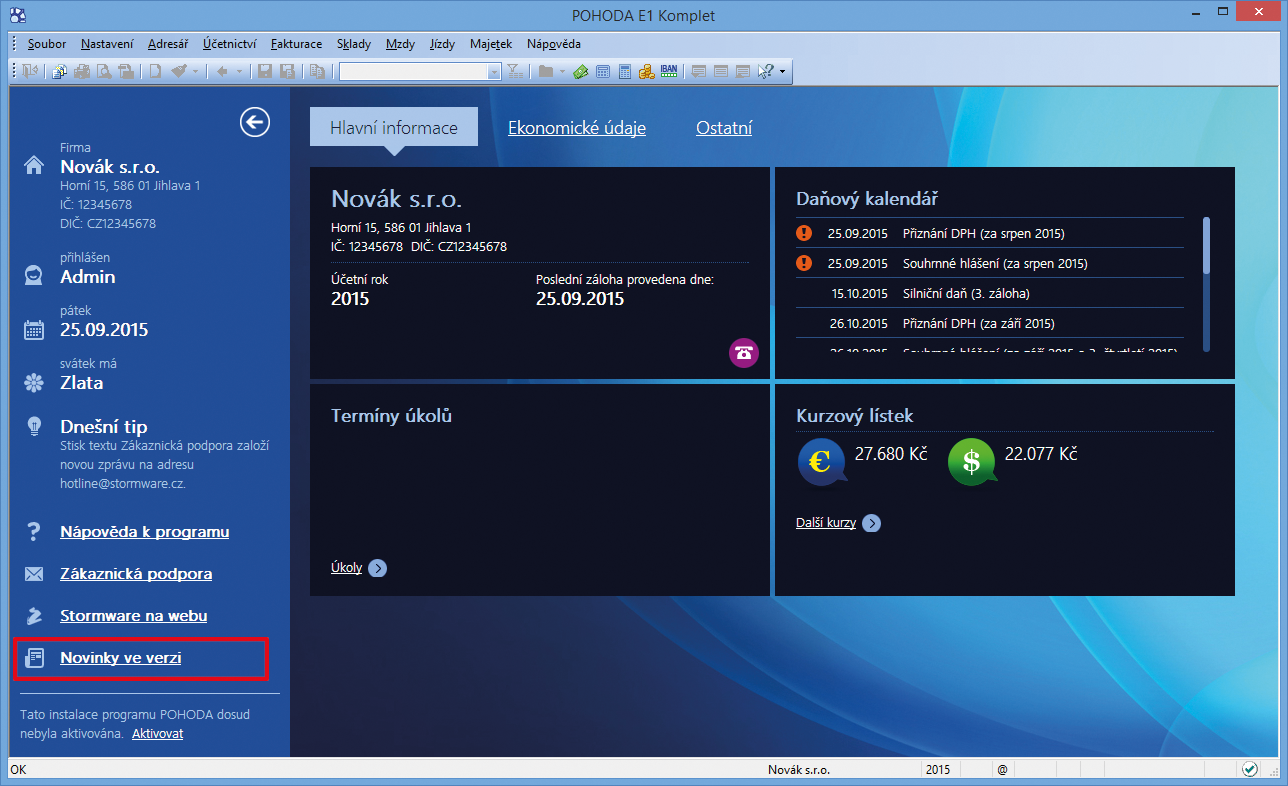
Task: Select Souhrnné hlášení (za srpen 2015) row
Action: [x=990, y=263]
